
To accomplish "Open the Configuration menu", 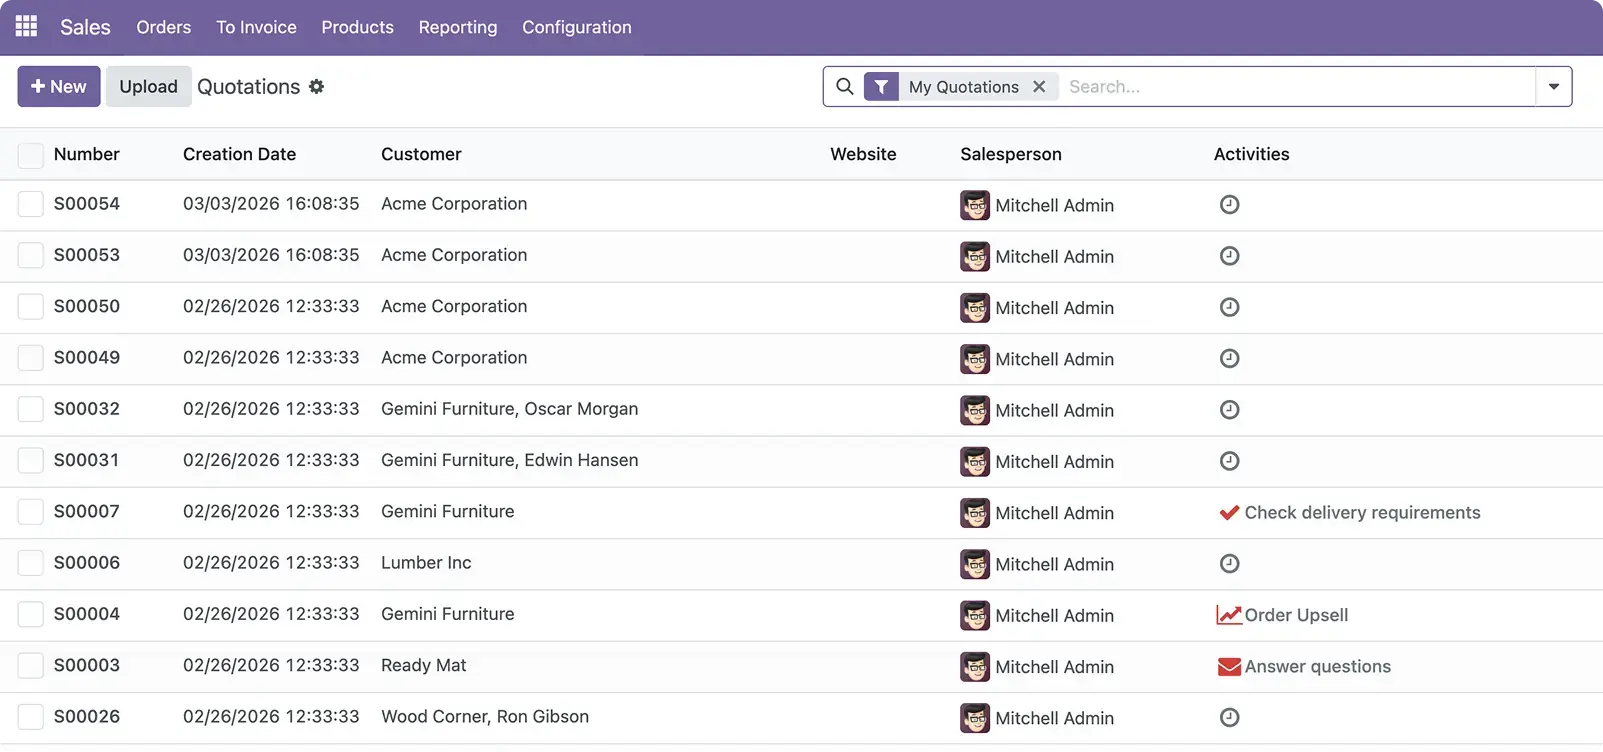I will tap(576, 27).
